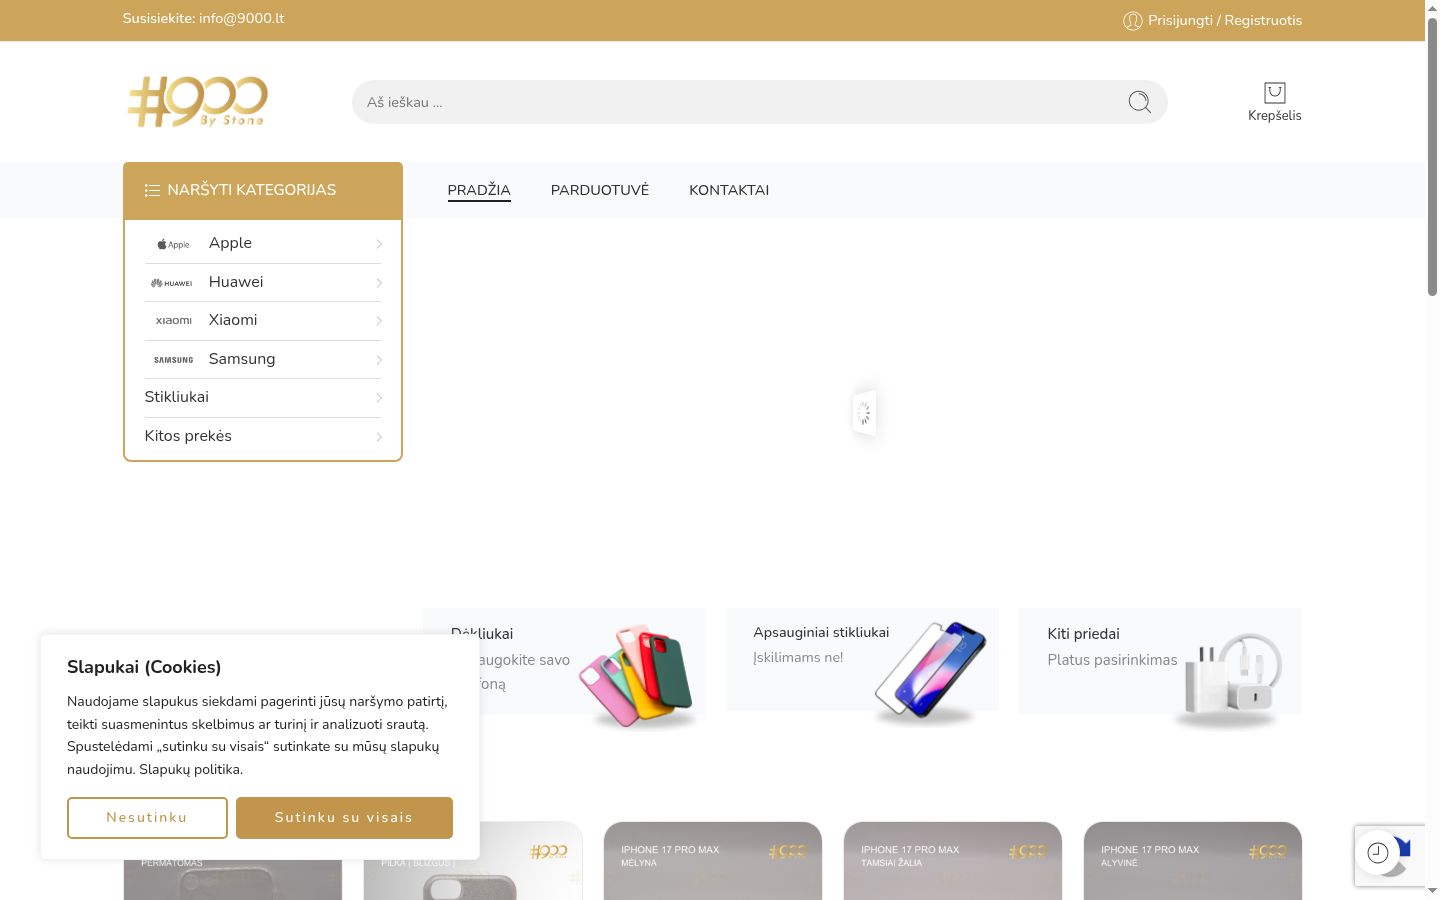Viewport: 1440px width, 900px height.
Task: Open the Kontaktai menu item
Action: [x=729, y=190]
